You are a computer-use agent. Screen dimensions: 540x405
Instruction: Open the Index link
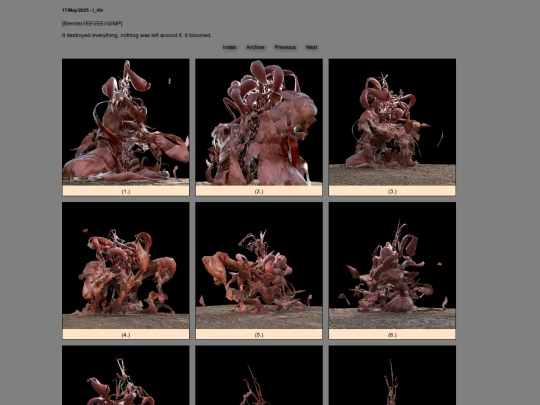(229, 47)
